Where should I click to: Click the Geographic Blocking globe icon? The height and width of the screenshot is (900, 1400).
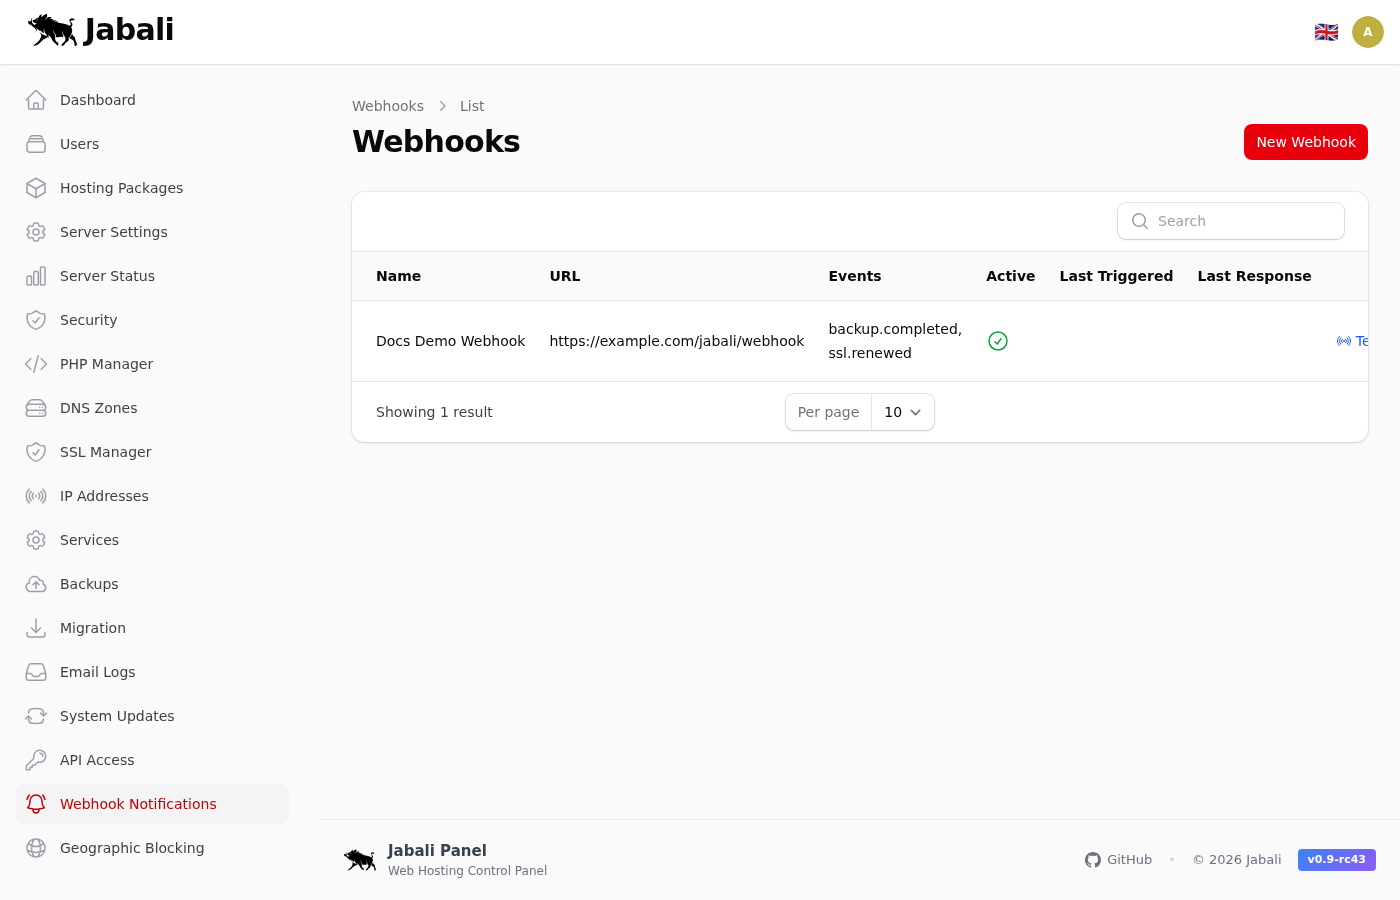(x=36, y=848)
